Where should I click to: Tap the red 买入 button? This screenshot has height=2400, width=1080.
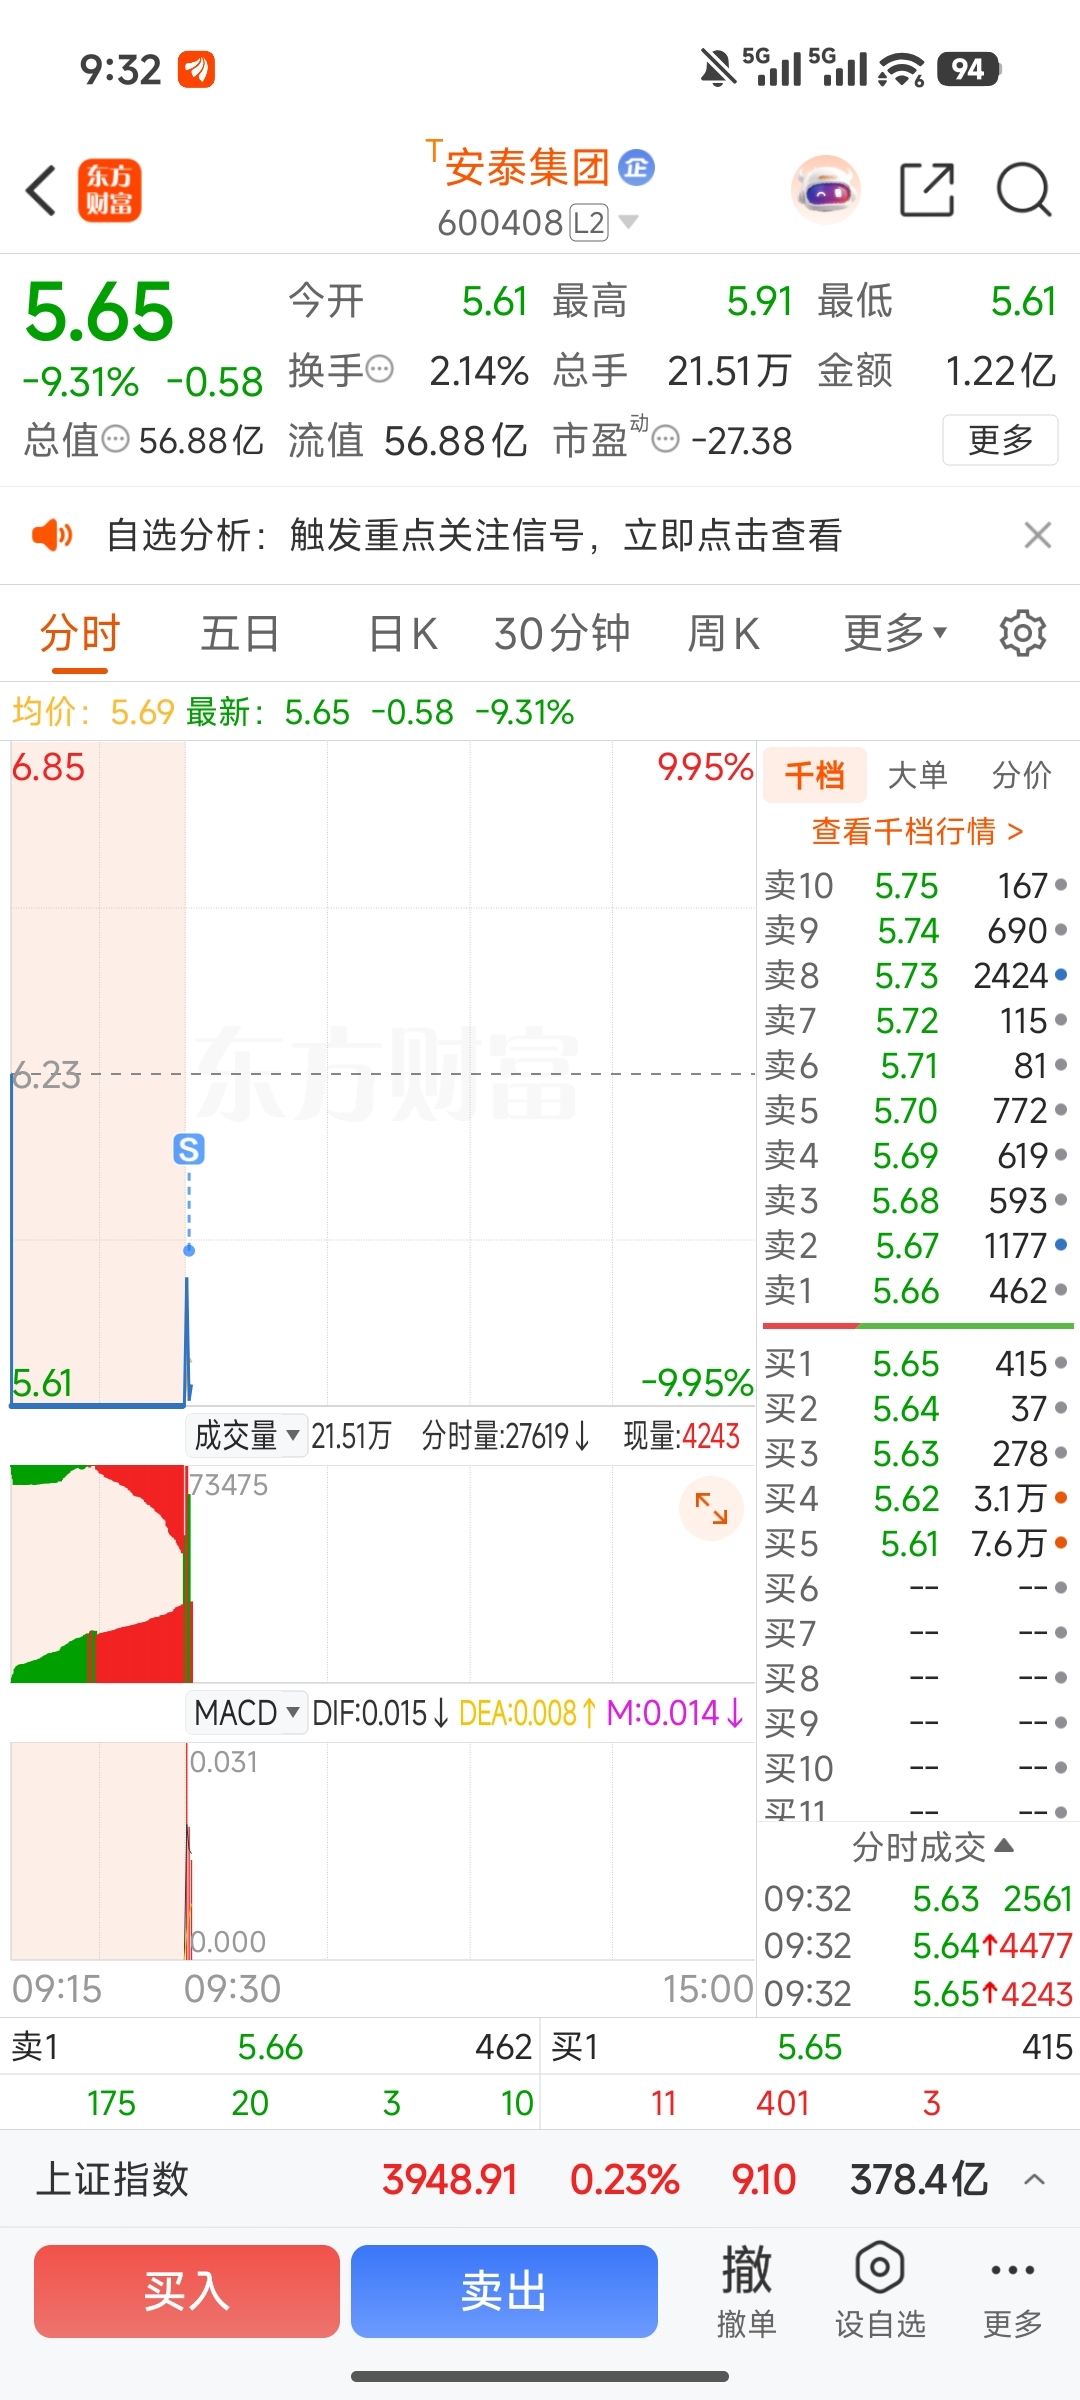click(187, 2291)
